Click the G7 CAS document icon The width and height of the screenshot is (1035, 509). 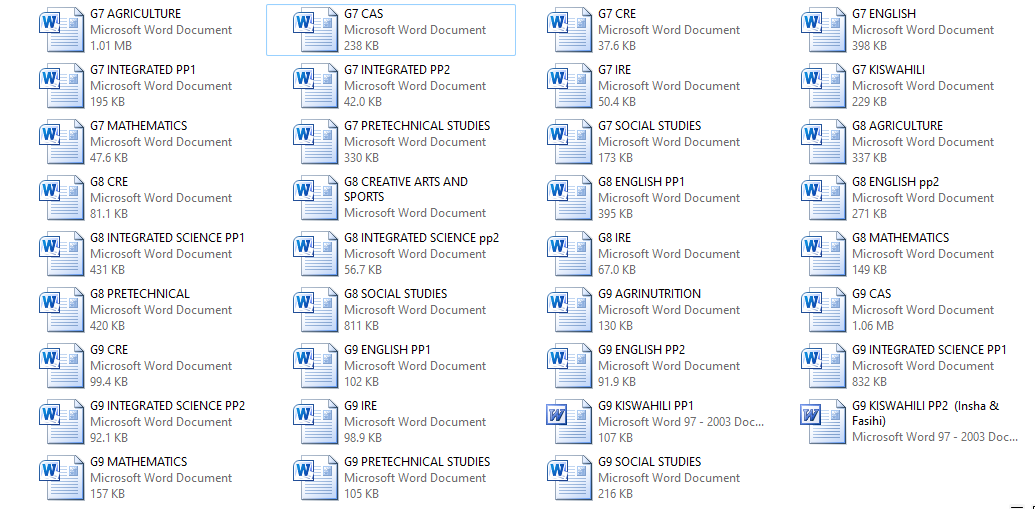point(315,30)
